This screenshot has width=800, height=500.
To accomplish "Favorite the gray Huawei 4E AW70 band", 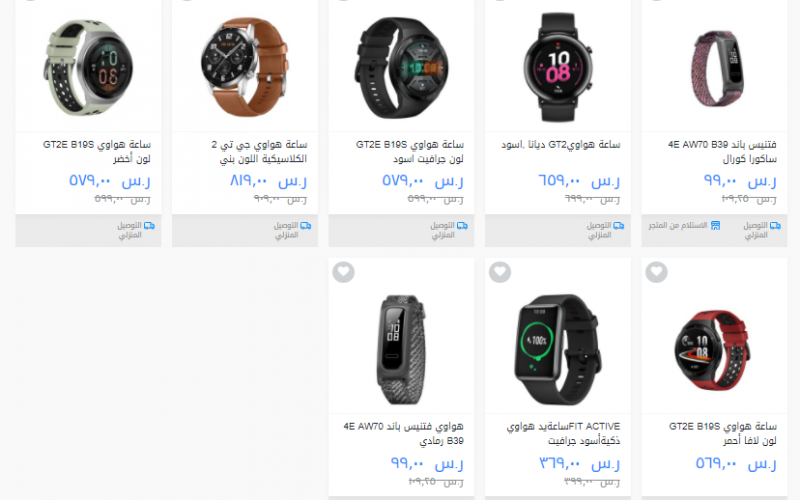I will click(x=343, y=272).
